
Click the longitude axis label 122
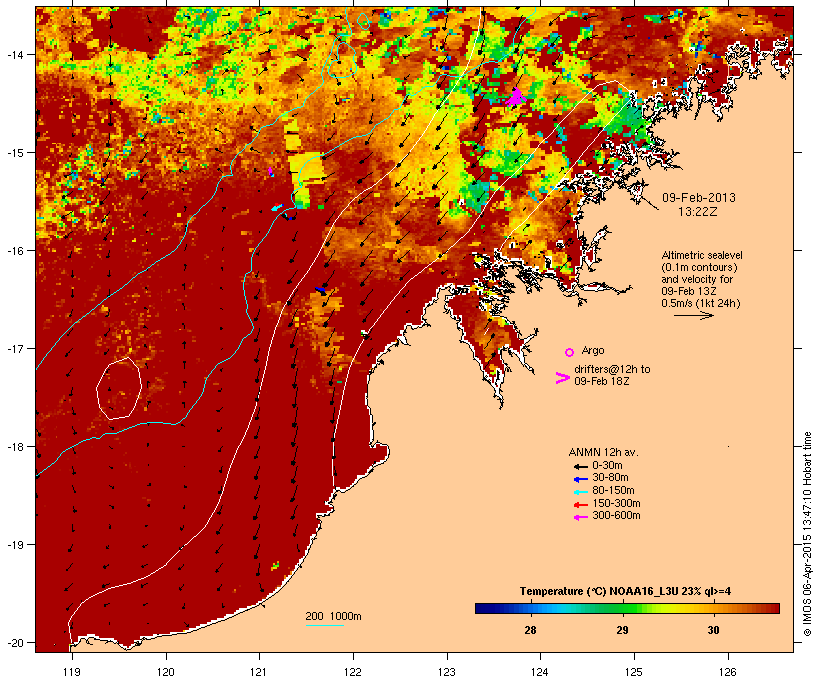352,672
